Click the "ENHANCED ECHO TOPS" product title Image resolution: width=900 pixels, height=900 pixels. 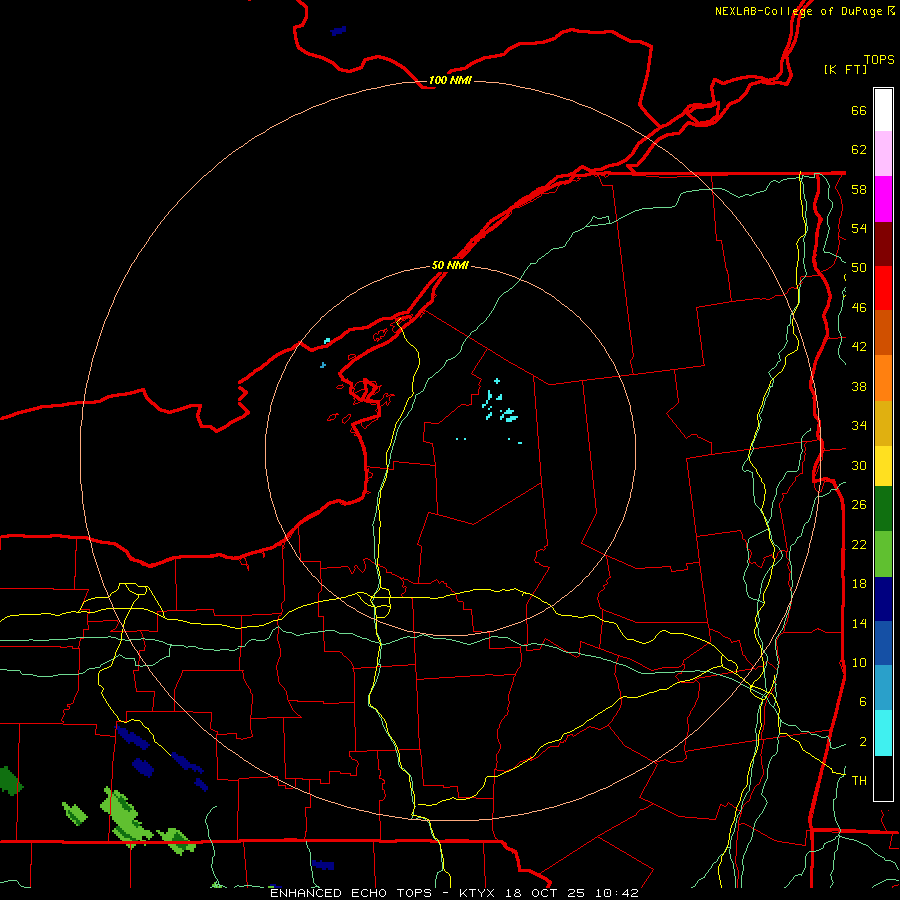click(351, 893)
